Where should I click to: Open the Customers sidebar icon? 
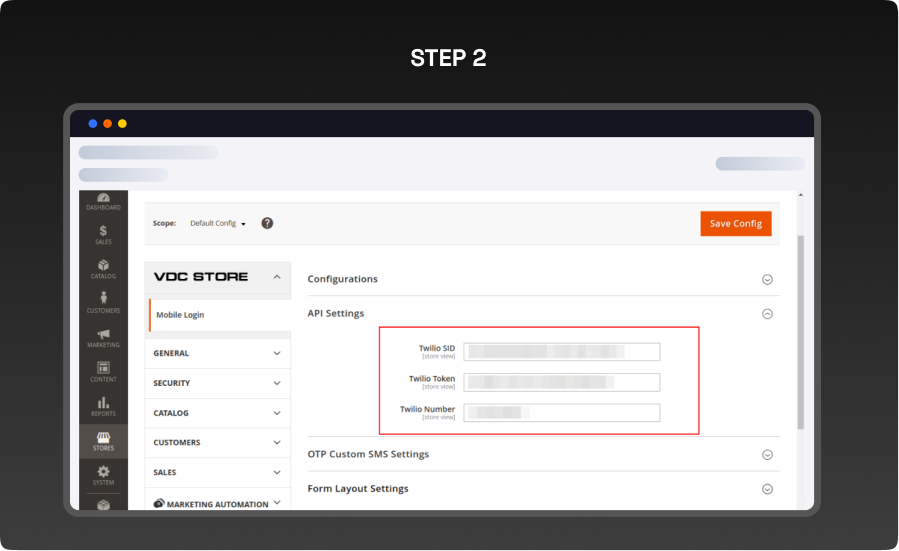[103, 302]
